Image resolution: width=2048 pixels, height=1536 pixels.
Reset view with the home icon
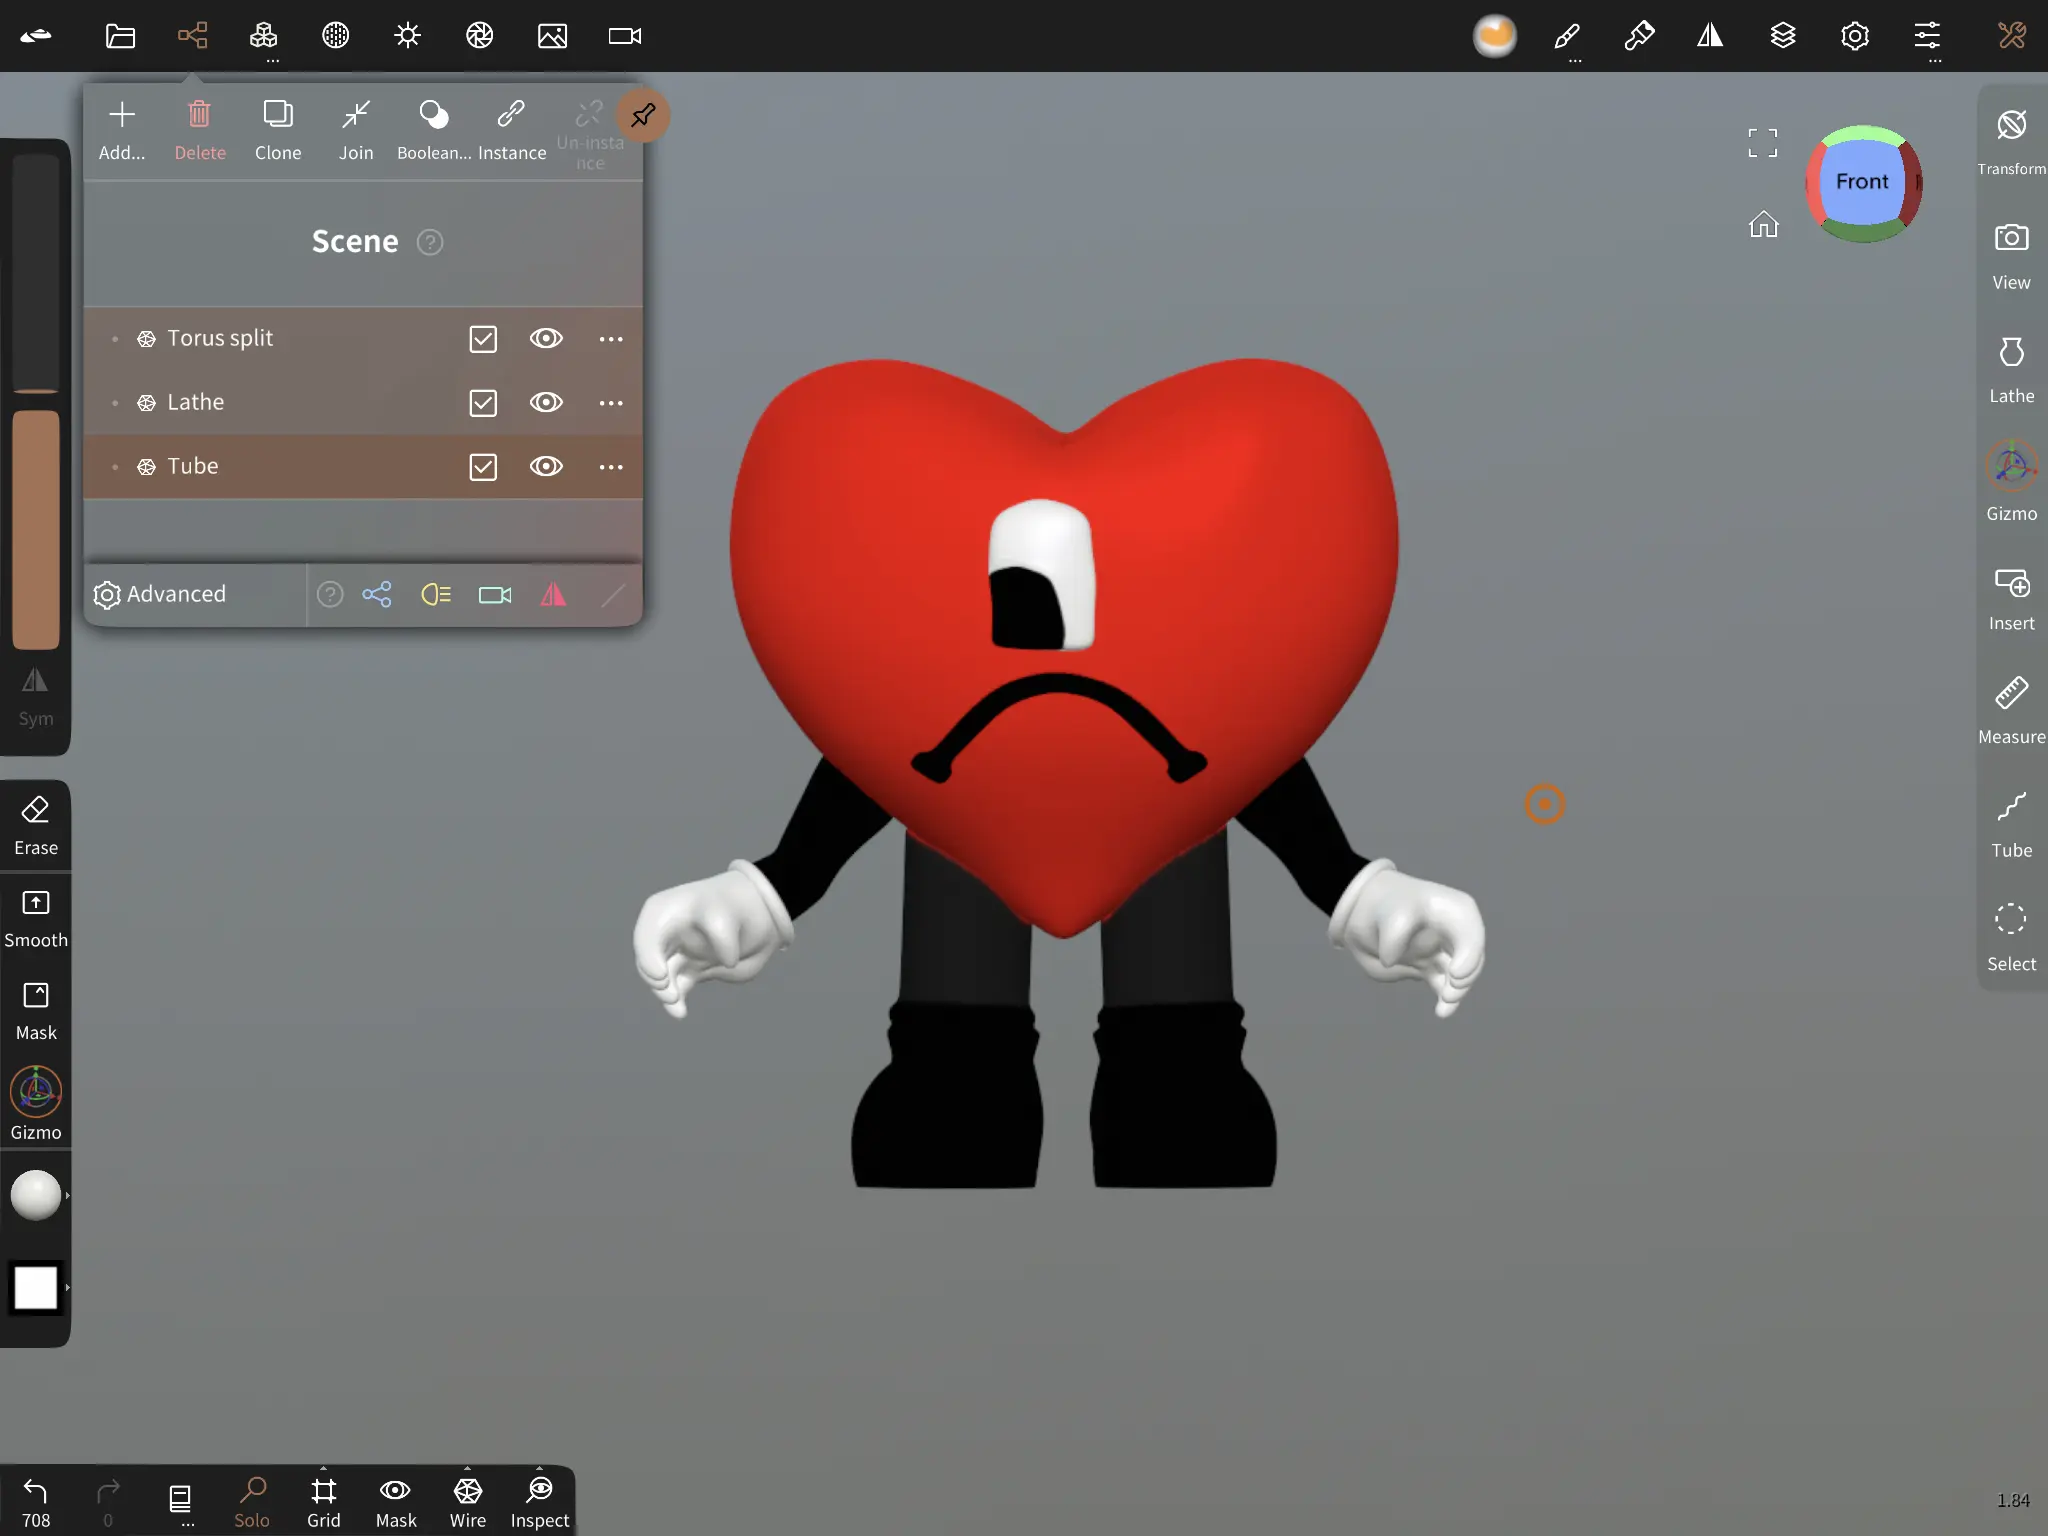click(x=1763, y=224)
